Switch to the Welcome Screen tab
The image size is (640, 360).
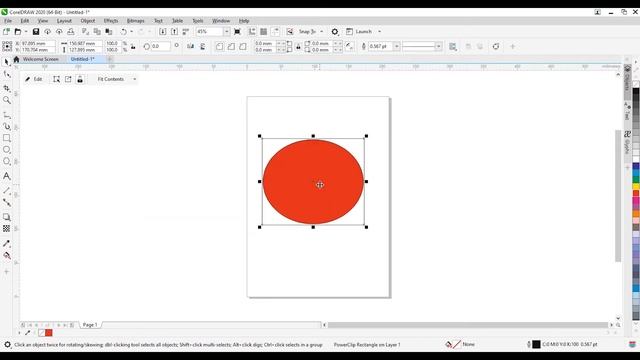[x=40, y=59]
